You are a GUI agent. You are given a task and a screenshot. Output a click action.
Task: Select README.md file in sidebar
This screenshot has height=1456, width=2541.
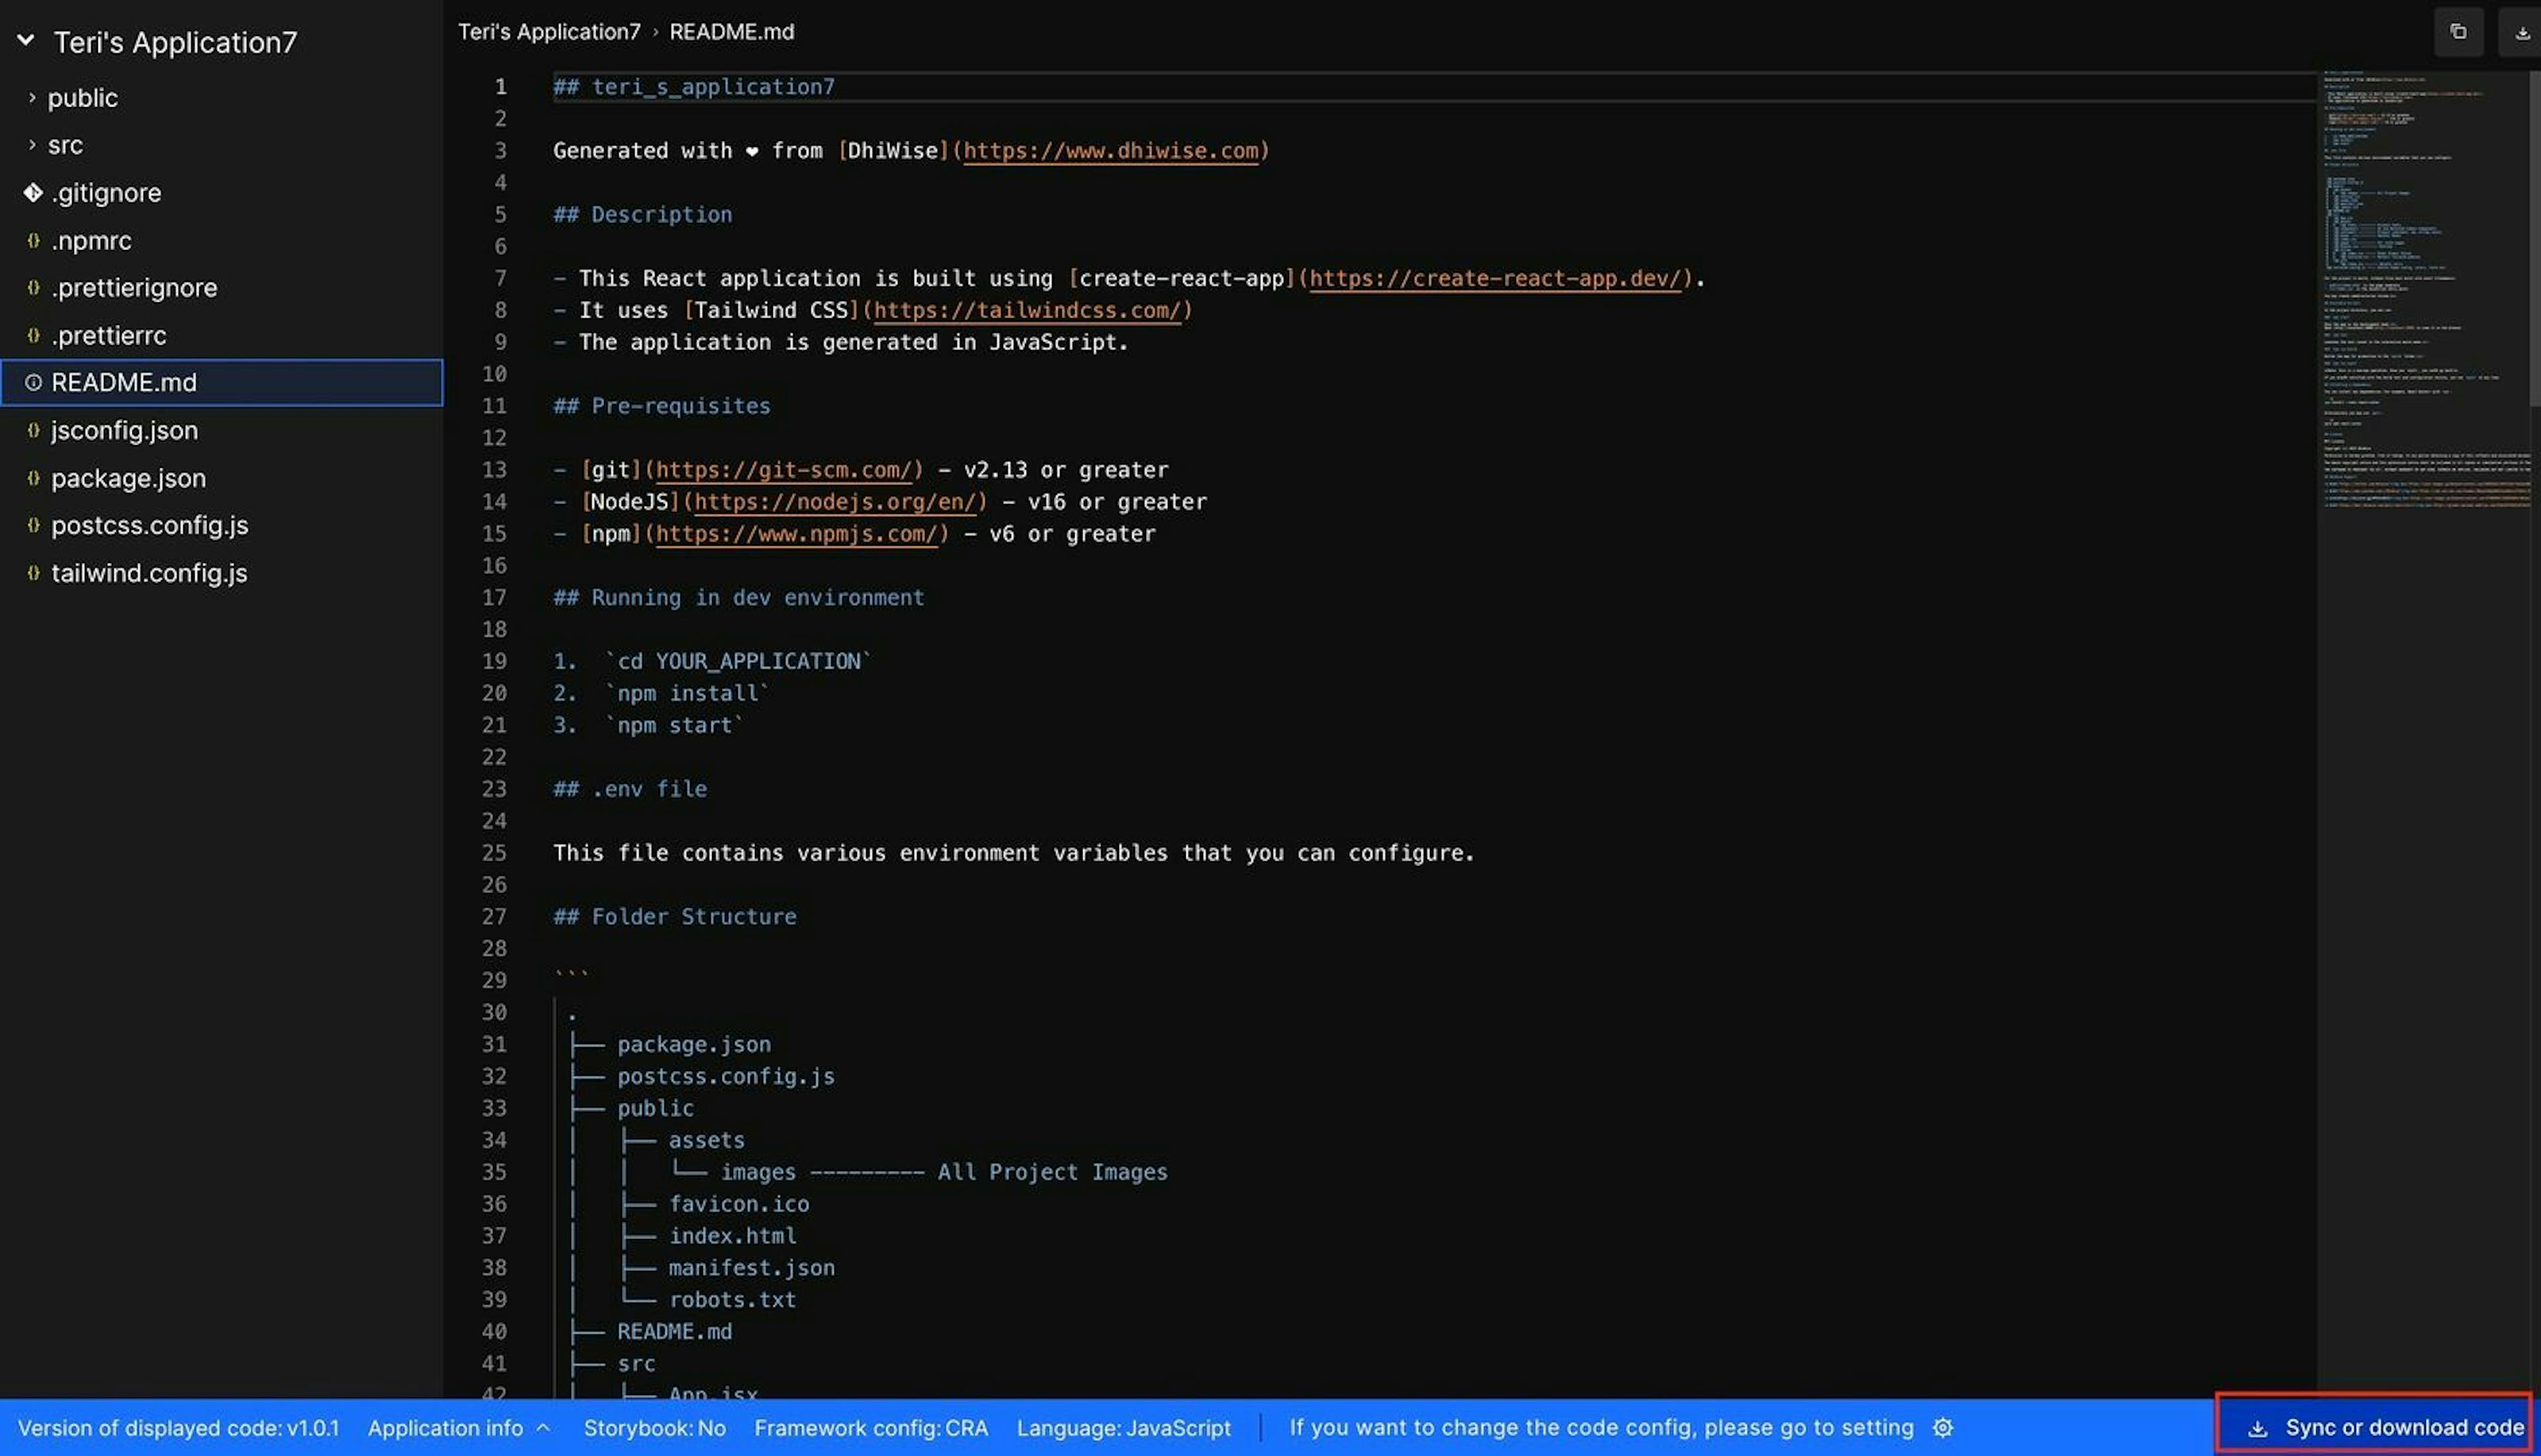(124, 382)
